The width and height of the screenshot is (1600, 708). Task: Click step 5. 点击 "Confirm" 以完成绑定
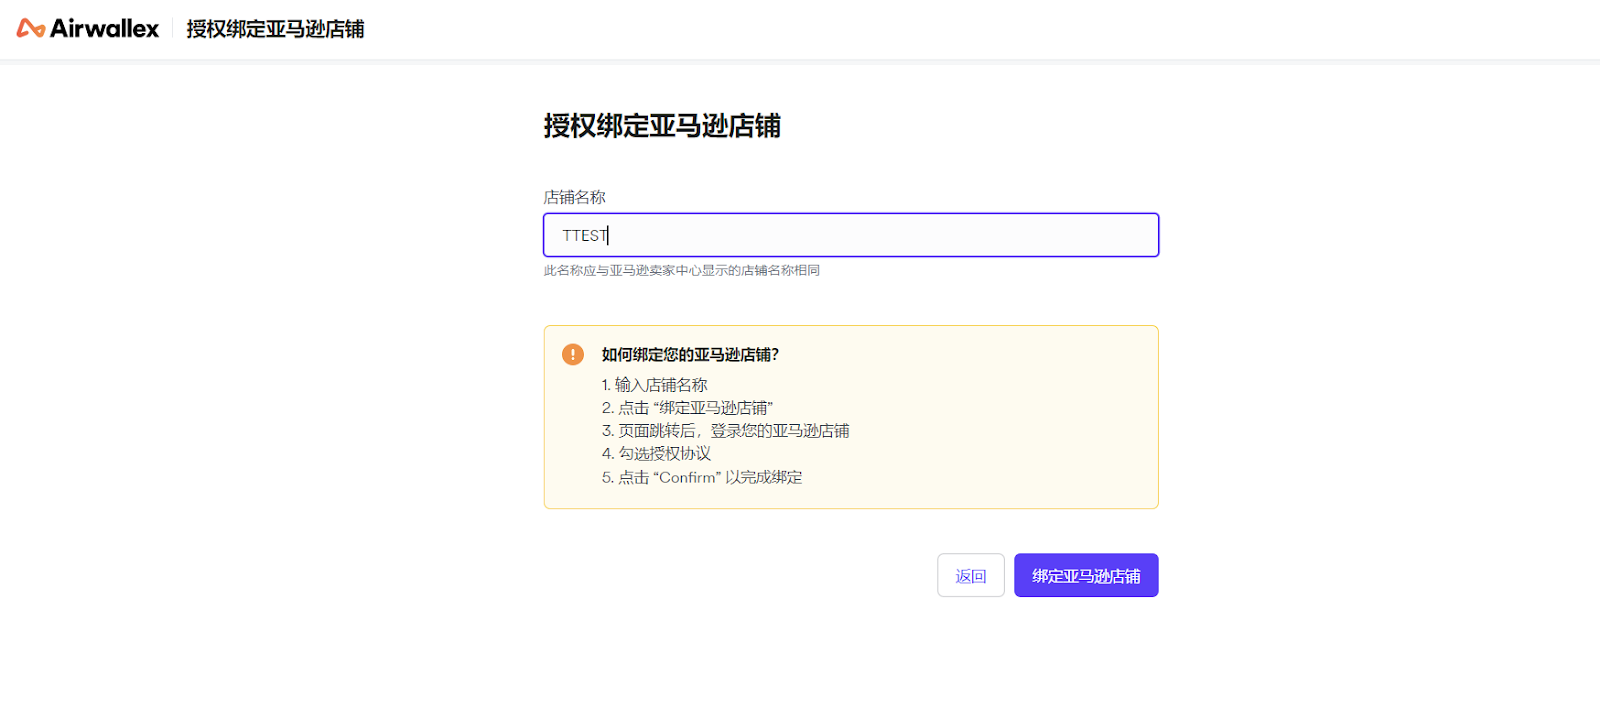pos(702,477)
